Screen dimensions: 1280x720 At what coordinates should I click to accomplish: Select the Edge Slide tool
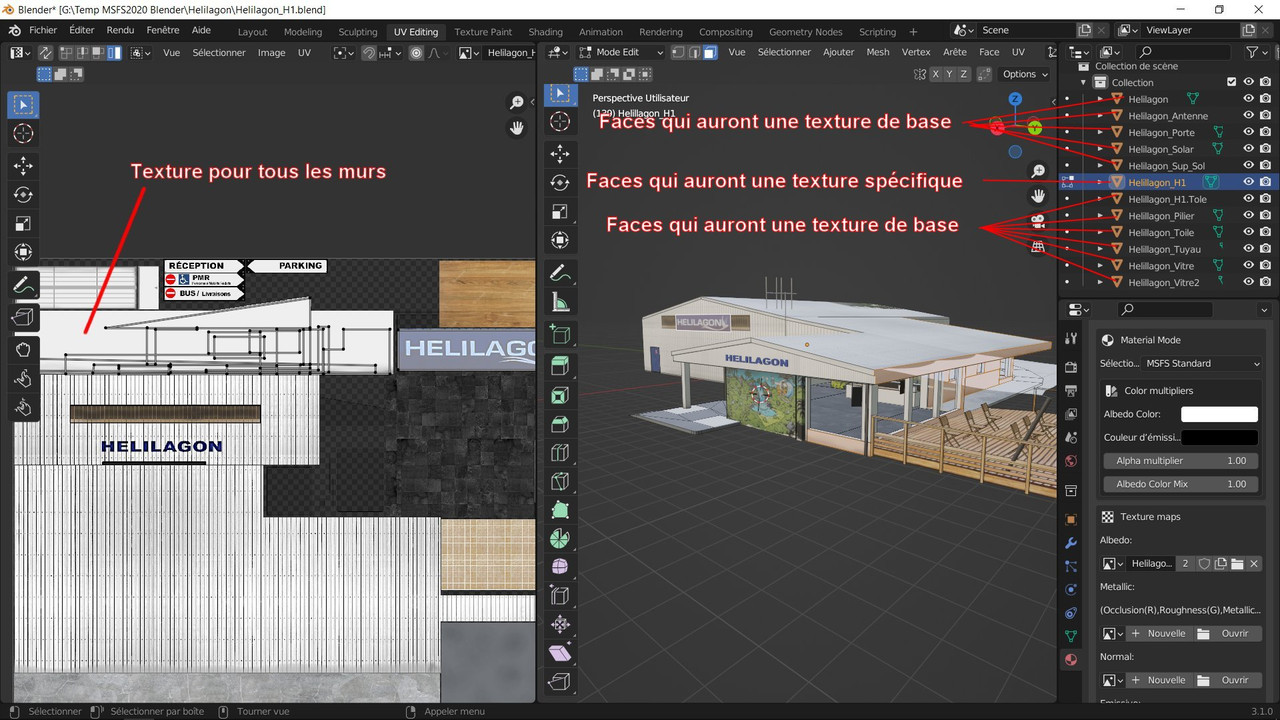click(x=560, y=596)
